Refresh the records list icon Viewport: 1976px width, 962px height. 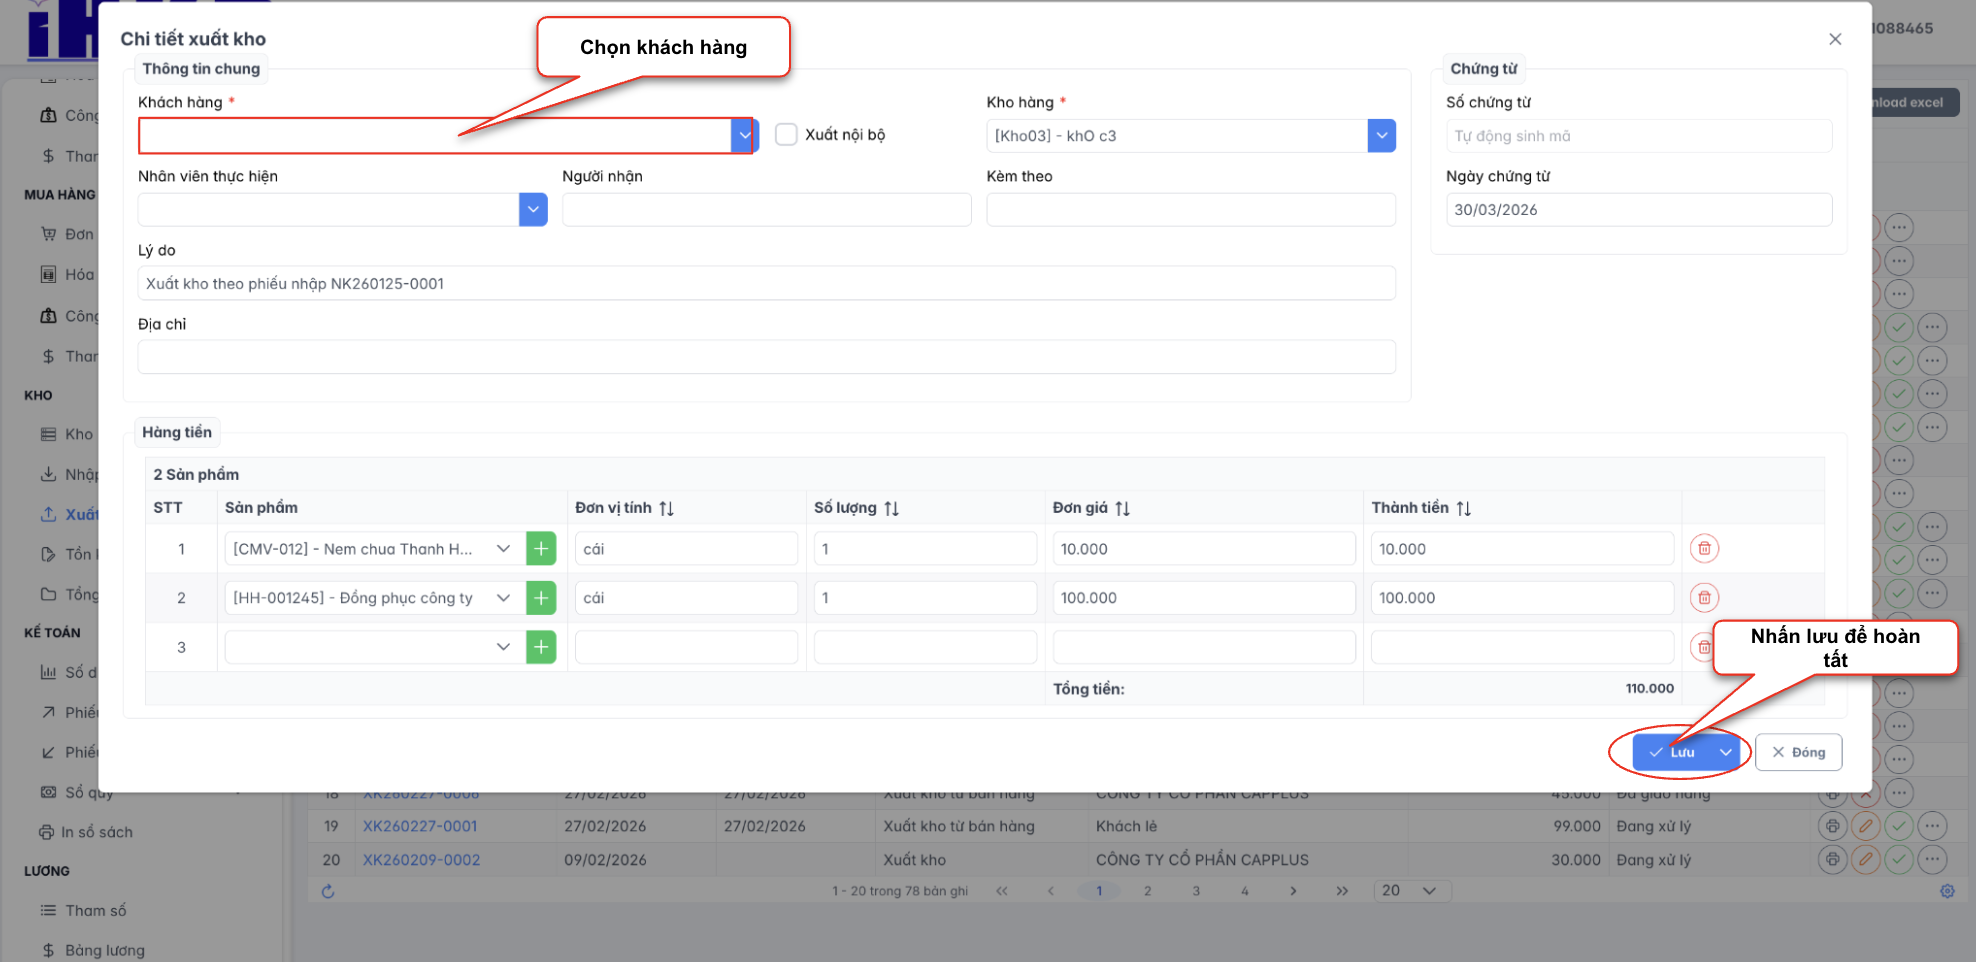pos(328,891)
